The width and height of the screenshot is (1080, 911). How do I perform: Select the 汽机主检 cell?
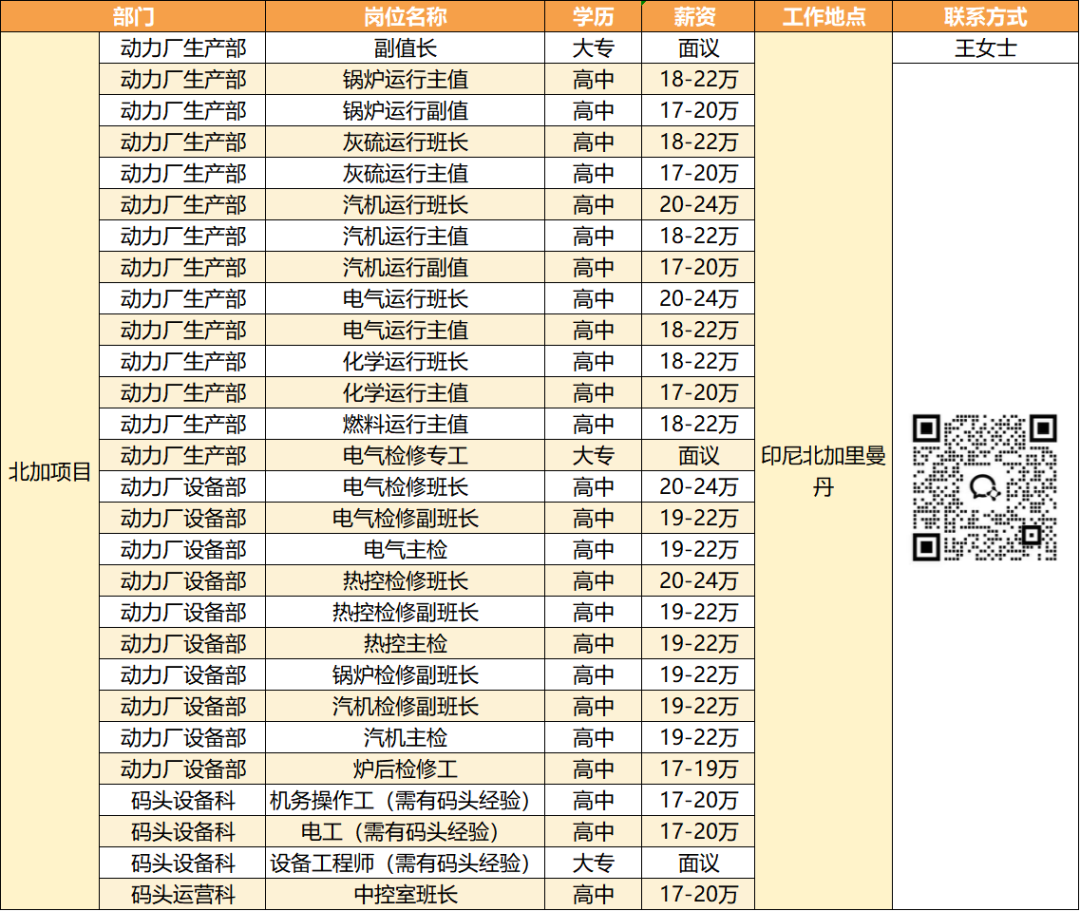405,737
